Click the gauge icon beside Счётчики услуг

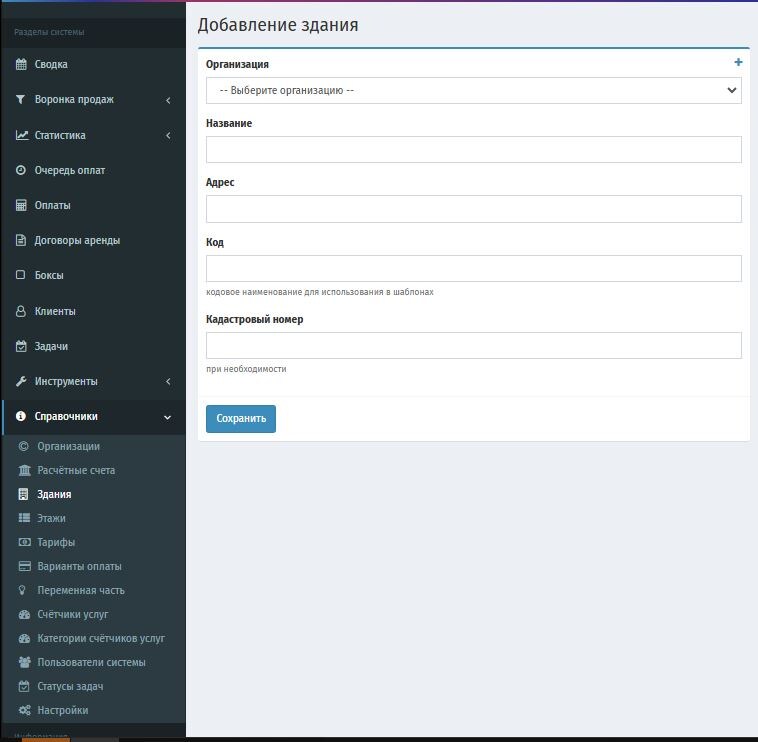click(24, 614)
